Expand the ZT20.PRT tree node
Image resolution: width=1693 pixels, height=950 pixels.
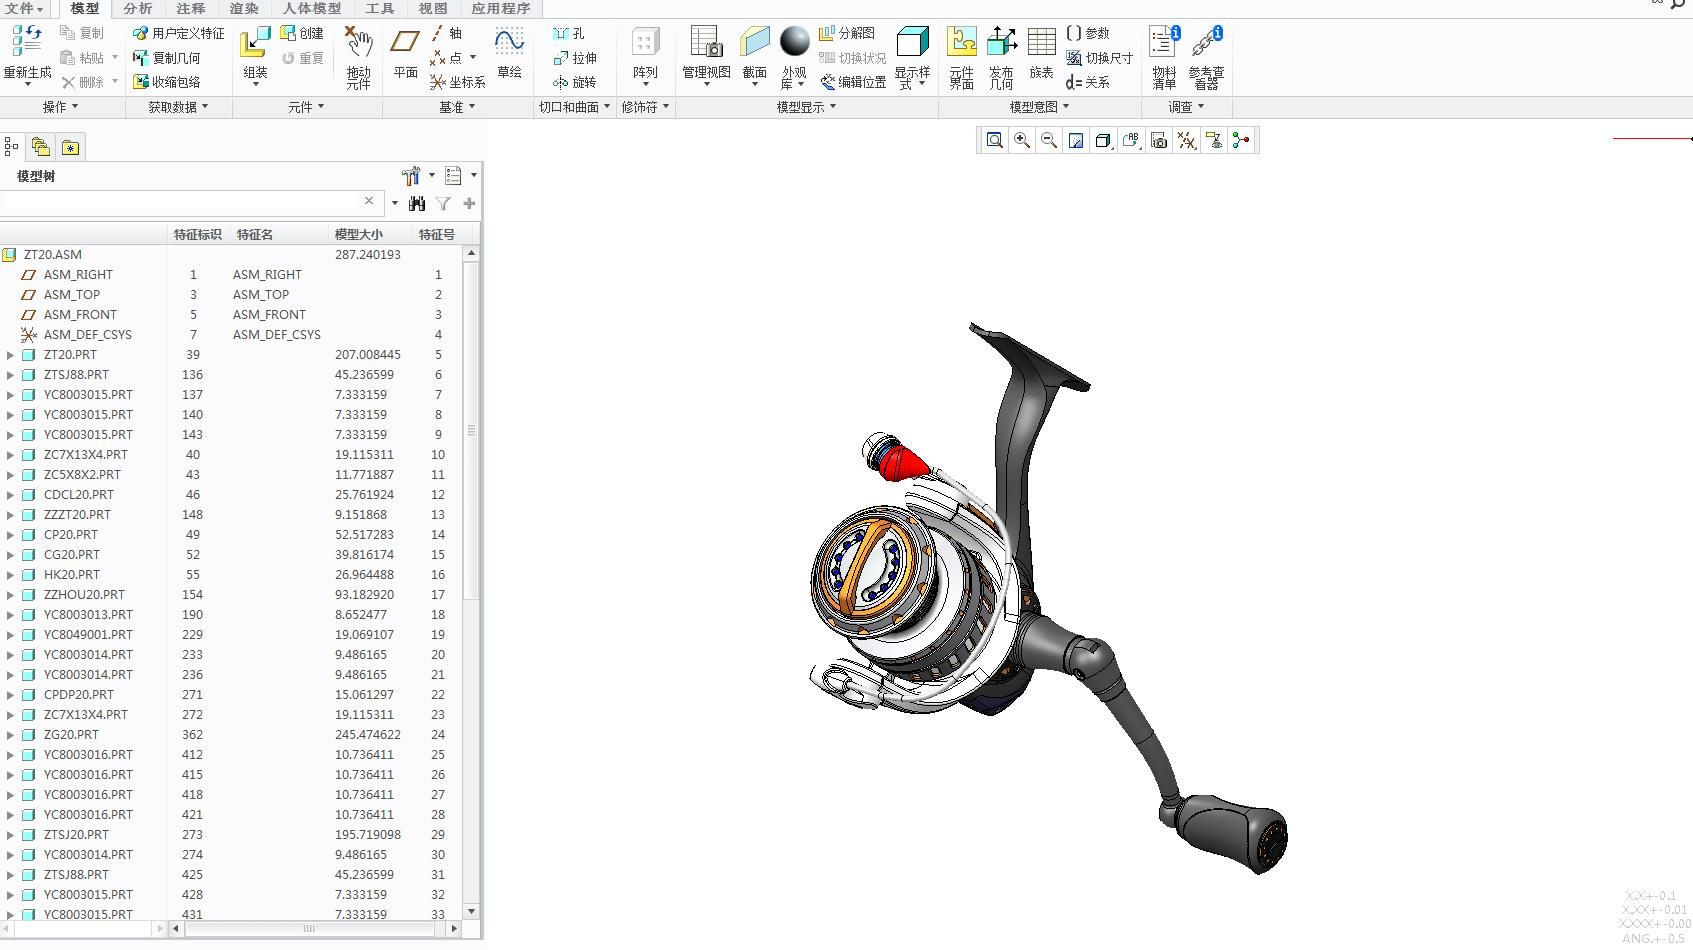[11, 355]
